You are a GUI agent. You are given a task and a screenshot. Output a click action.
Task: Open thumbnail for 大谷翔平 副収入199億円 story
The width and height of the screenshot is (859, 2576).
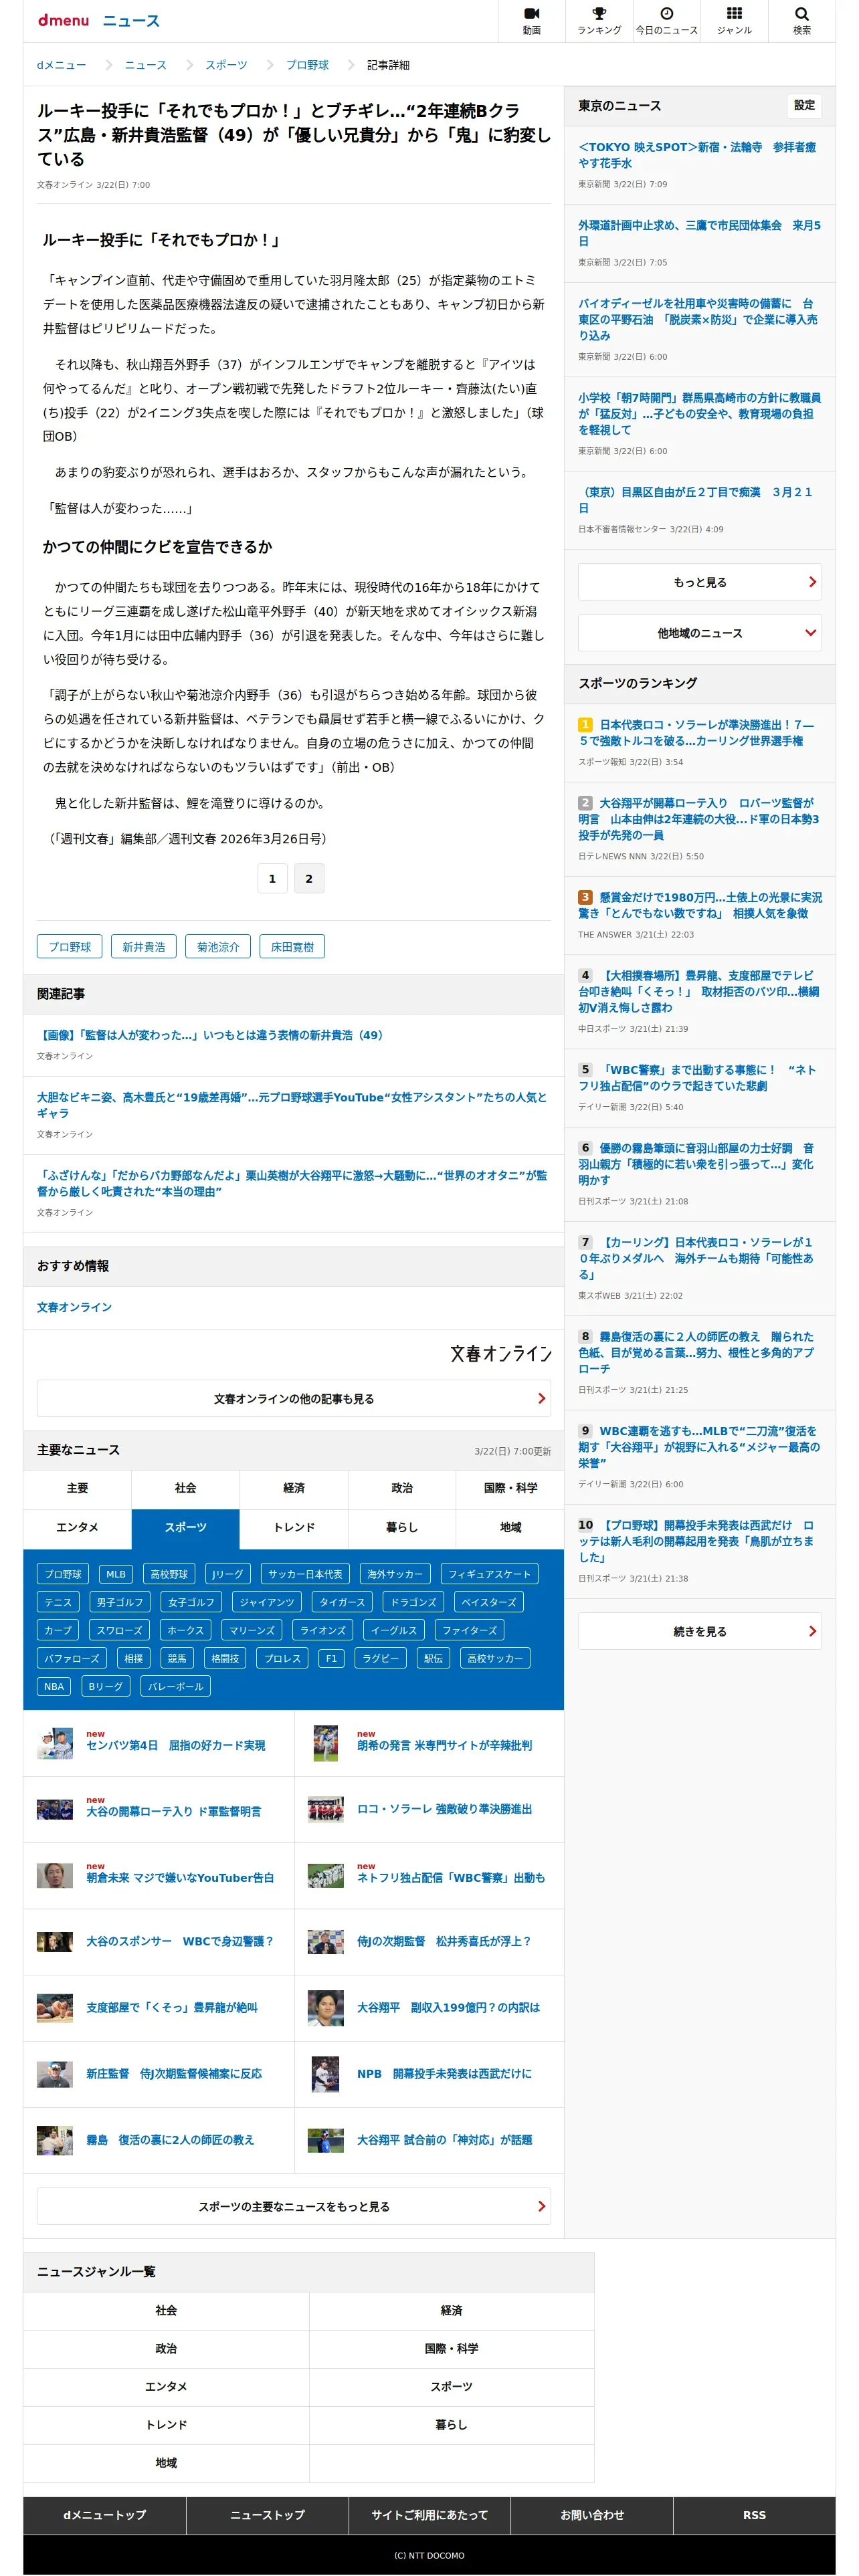[x=326, y=2007]
